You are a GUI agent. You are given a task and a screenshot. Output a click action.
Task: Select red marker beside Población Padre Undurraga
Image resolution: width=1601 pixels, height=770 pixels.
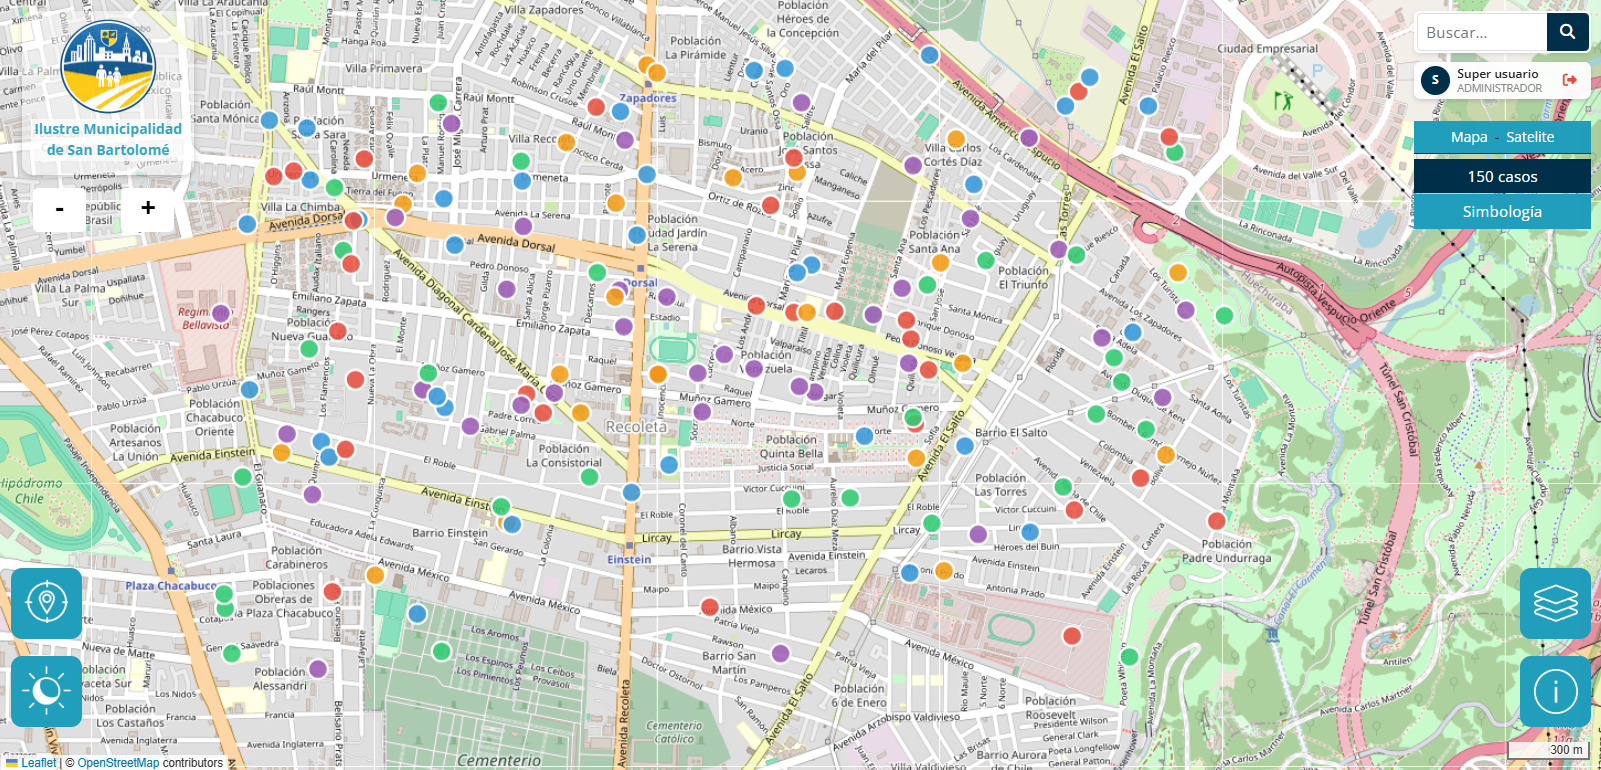click(1216, 521)
